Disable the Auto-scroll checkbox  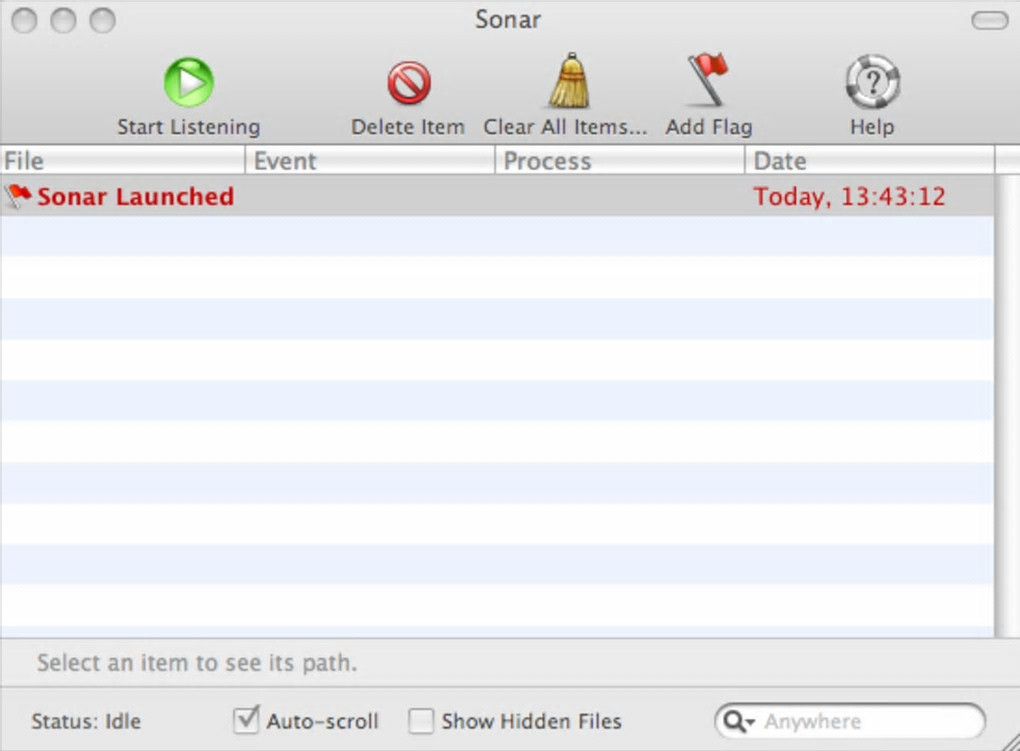tap(246, 720)
